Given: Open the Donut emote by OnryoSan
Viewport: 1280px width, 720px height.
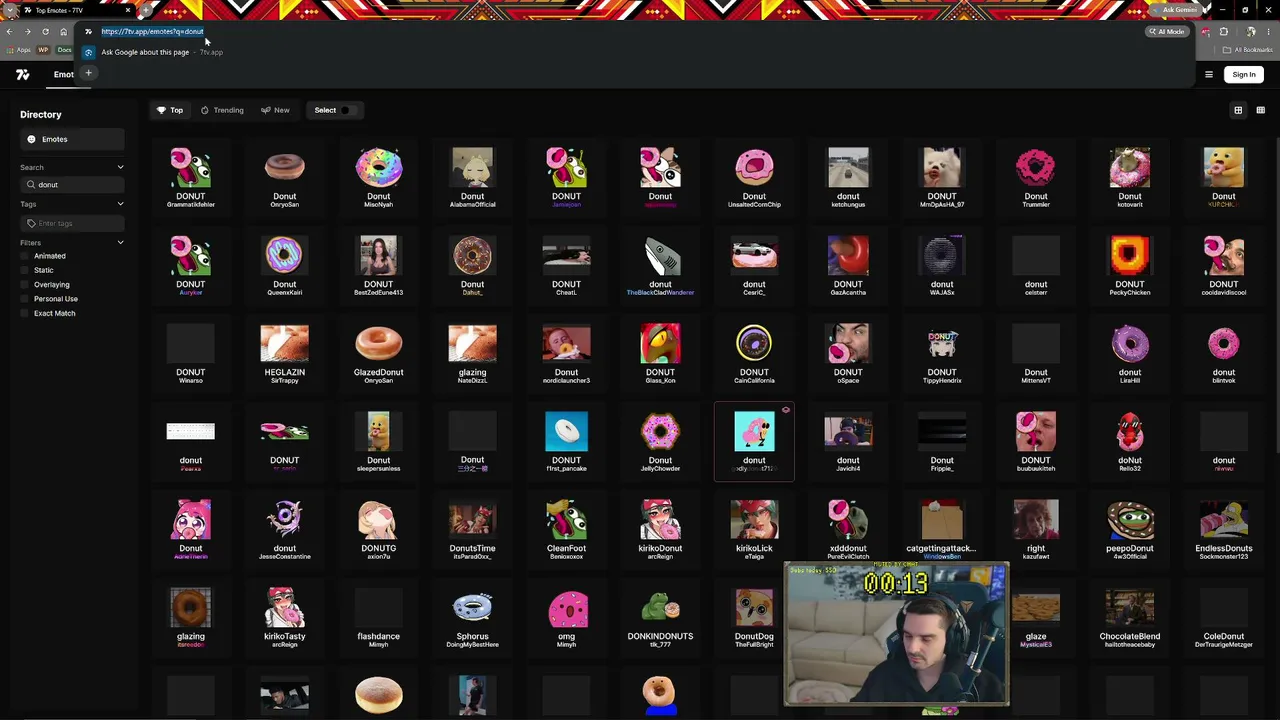Looking at the screenshot, I should (x=284, y=178).
